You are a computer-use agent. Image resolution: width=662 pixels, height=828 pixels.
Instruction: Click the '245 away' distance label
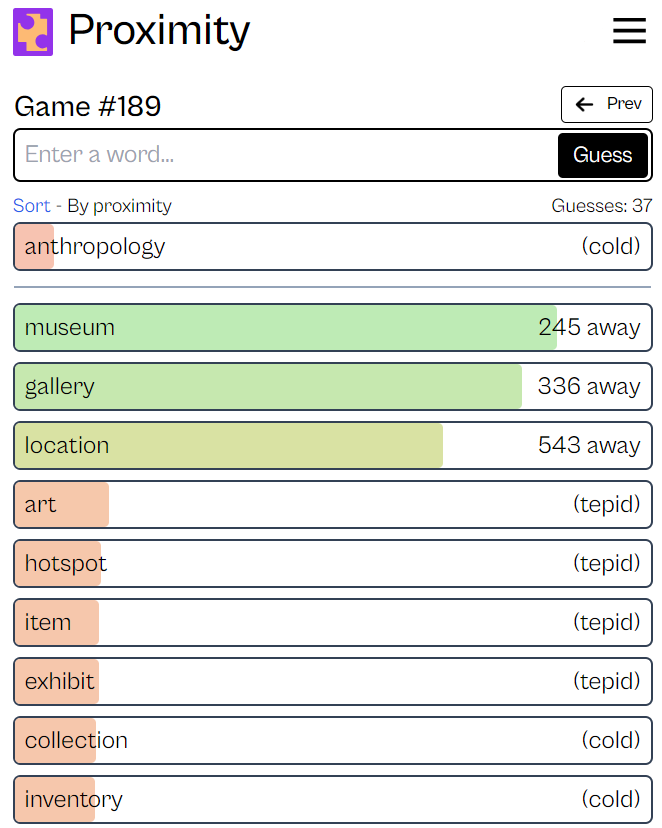(589, 328)
